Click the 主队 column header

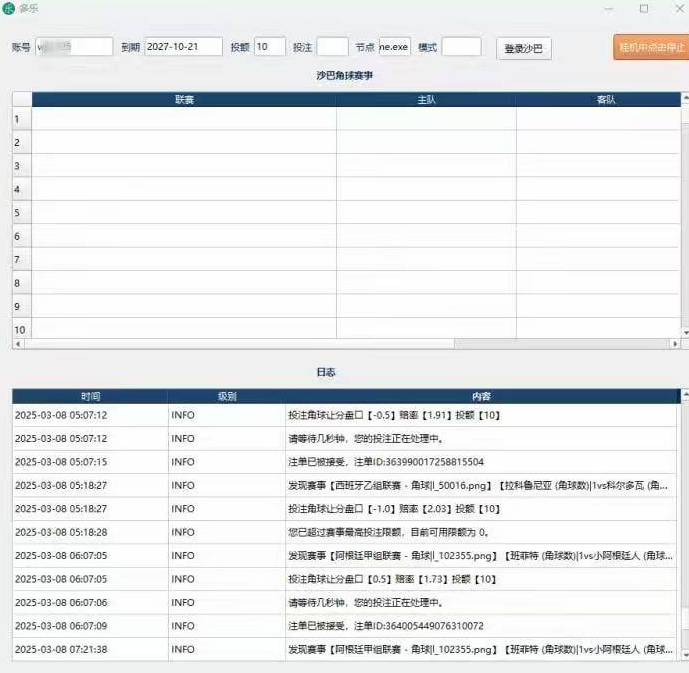tap(426, 99)
